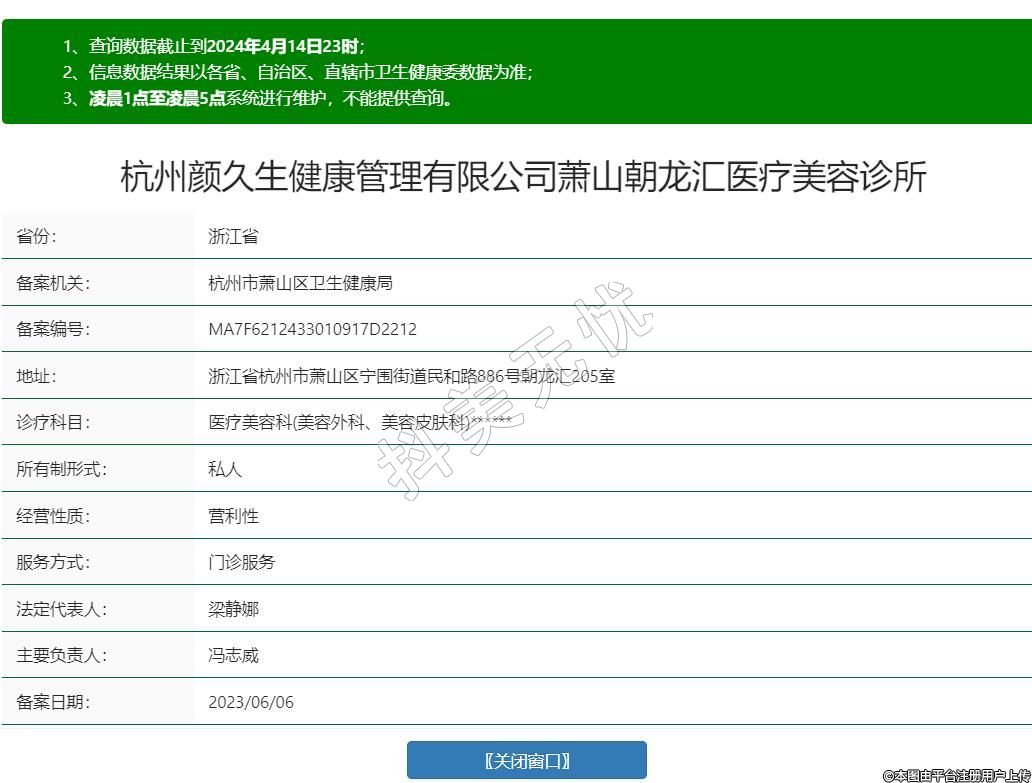
Task: Click the 备案编号 row label
Action: (x=53, y=329)
